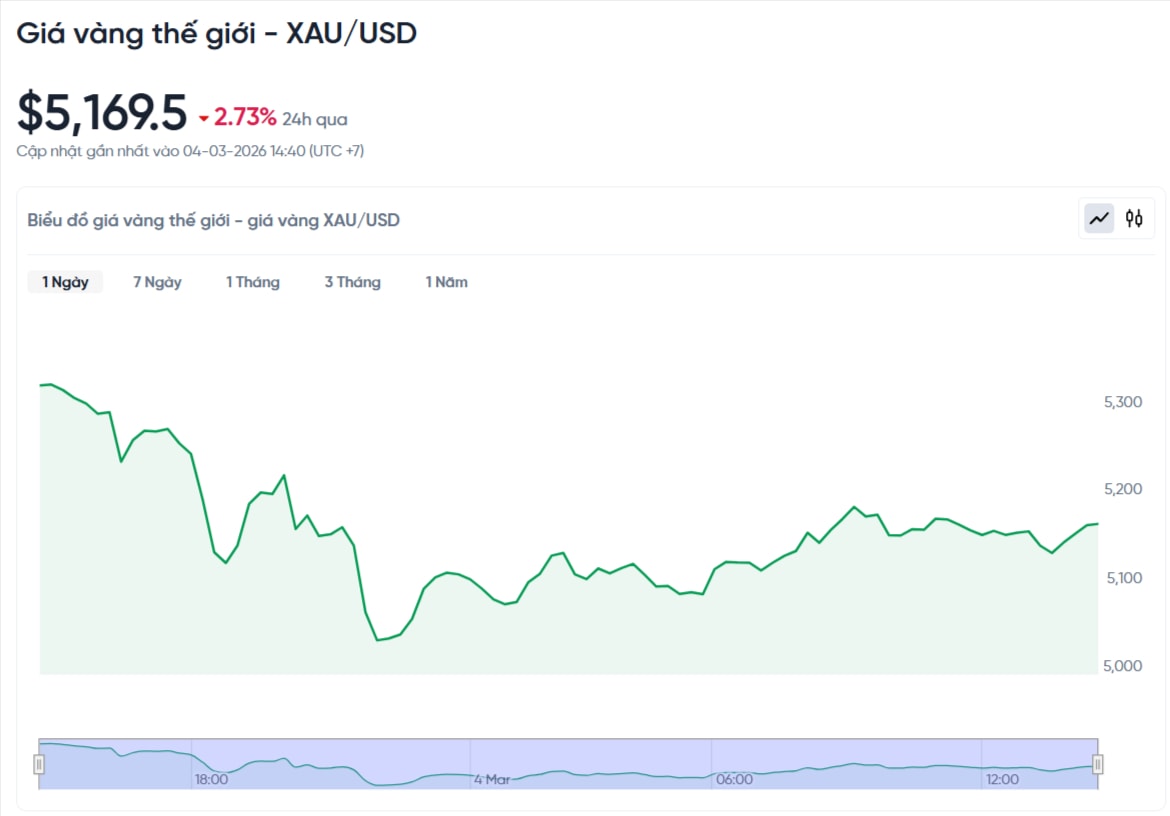1170x816 pixels.
Task: Click the 5,000 y-axis label
Action: [x=1122, y=666]
